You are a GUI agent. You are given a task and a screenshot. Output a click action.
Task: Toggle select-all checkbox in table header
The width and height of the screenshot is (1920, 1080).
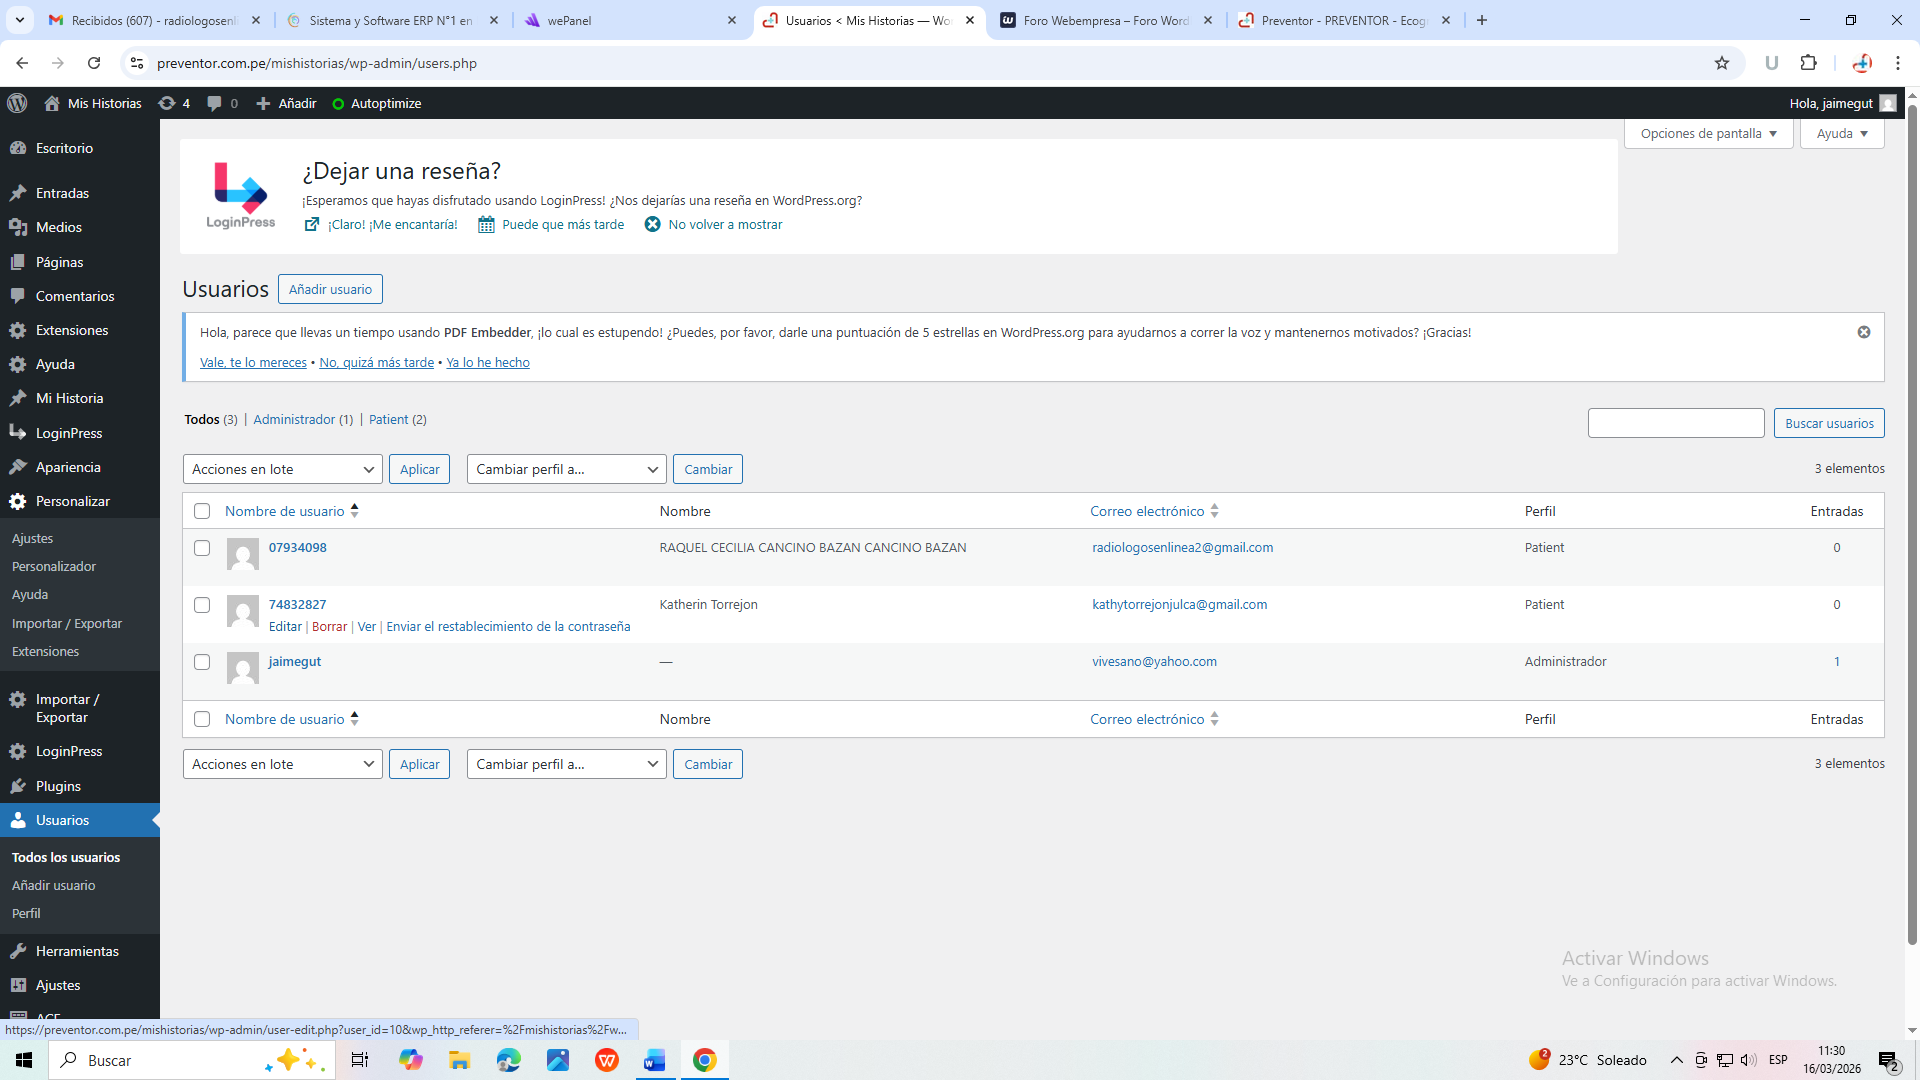pyautogui.click(x=202, y=511)
